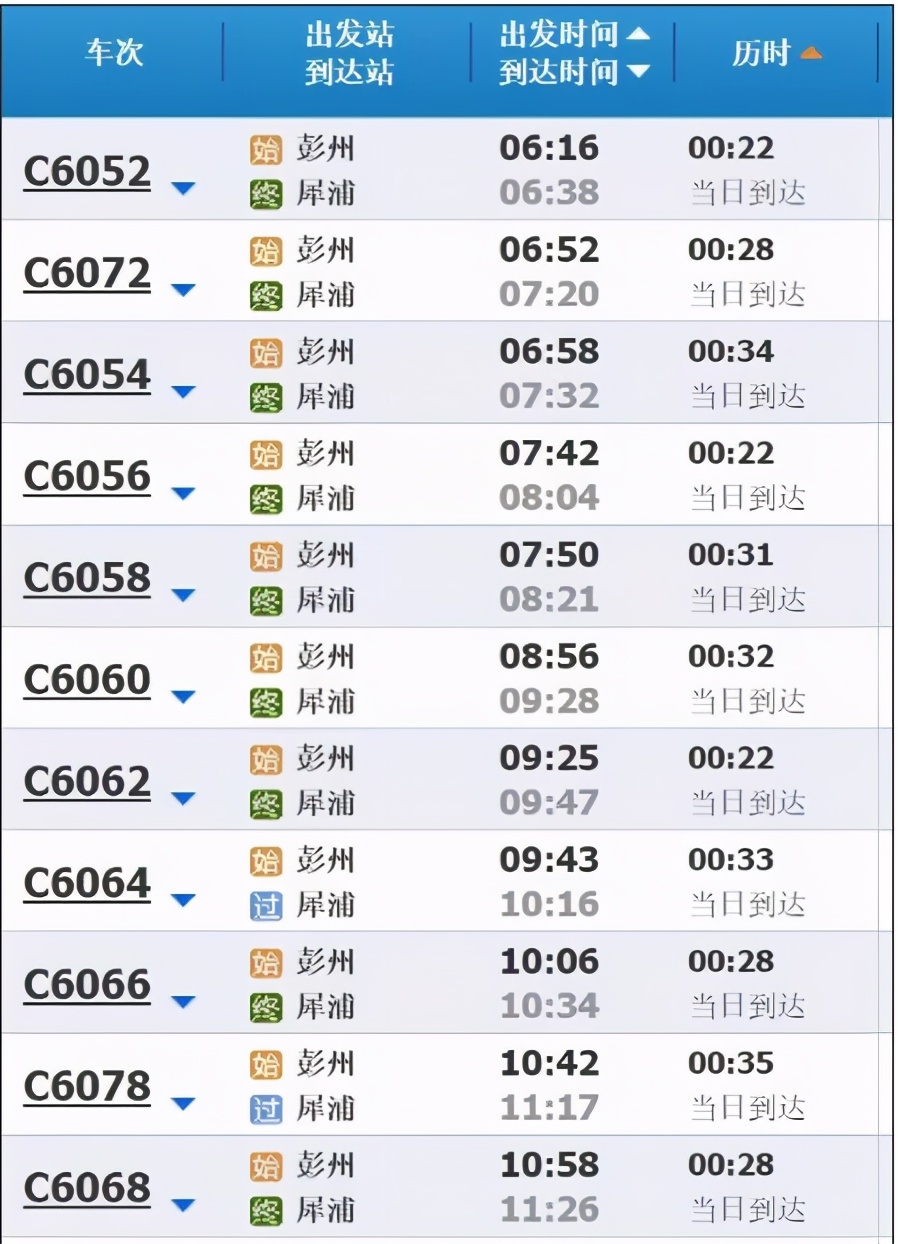Open train number link C6054
This screenshot has width=898, height=1244.
coord(87,375)
